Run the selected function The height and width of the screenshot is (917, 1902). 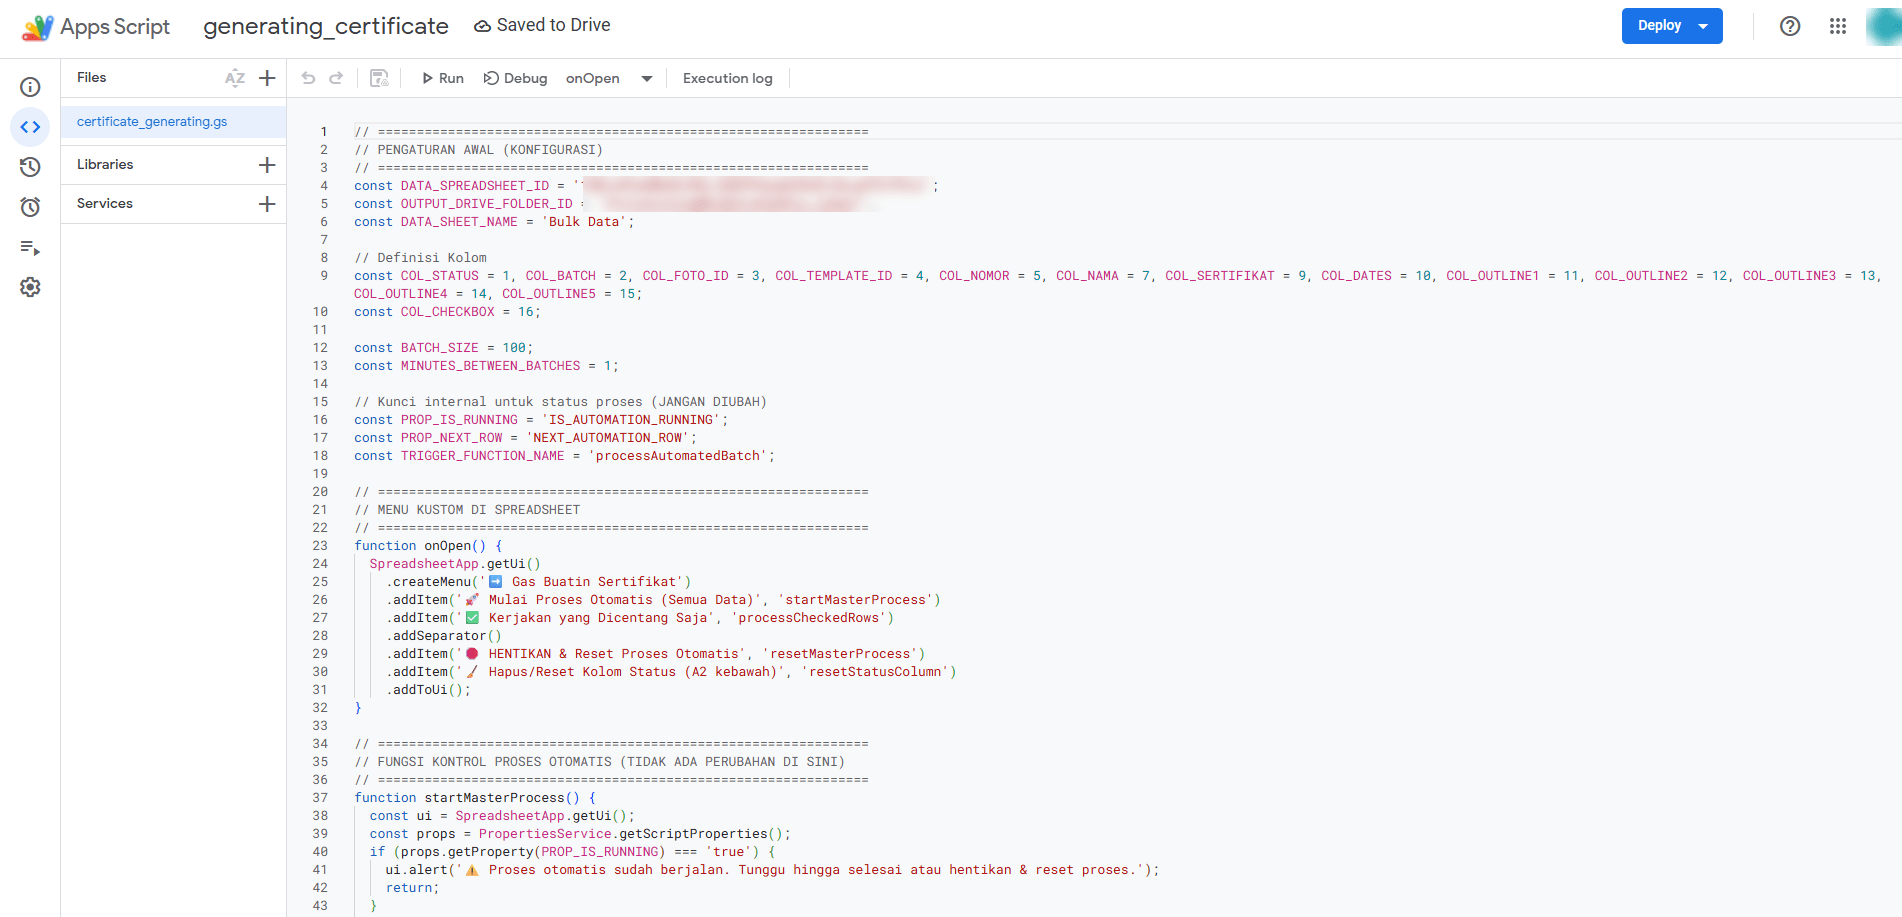(x=442, y=78)
